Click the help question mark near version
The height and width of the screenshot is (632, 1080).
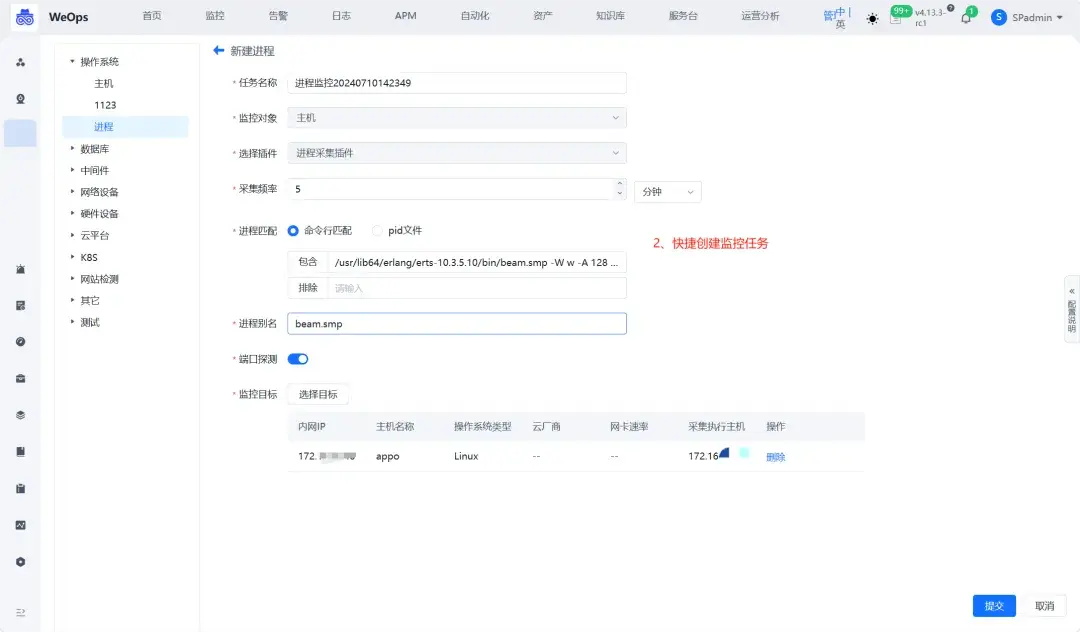951,8
